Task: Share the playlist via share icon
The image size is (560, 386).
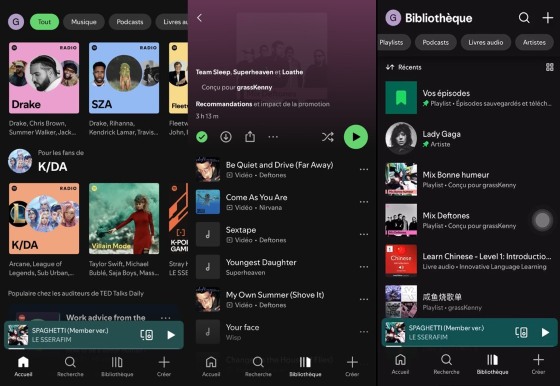Action: click(250, 137)
